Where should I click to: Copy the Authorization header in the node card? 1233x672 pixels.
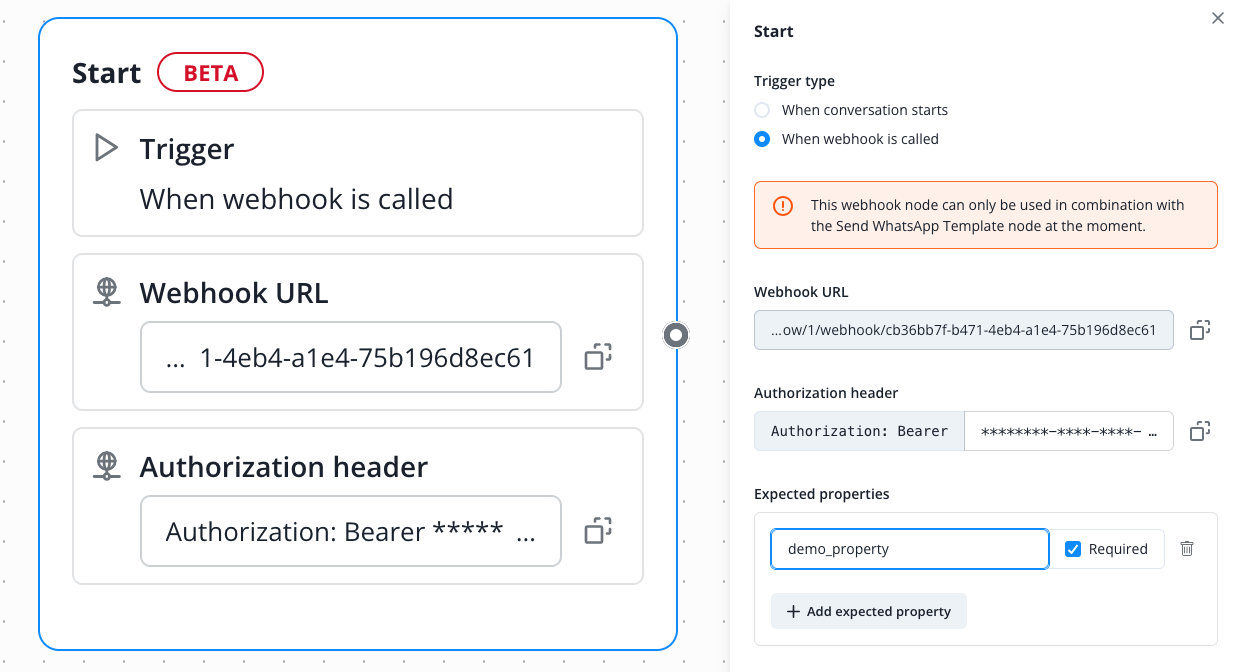click(598, 531)
